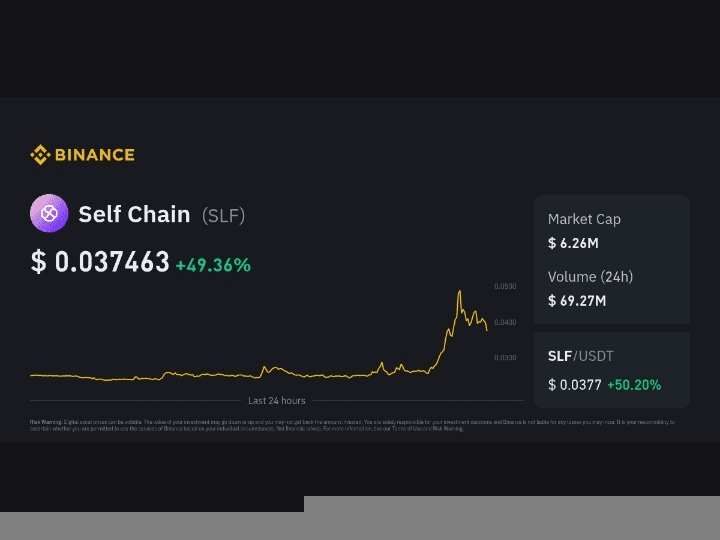The width and height of the screenshot is (720, 540).
Task: Click the Last 24 hours label
Action: (x=277, y=400)
